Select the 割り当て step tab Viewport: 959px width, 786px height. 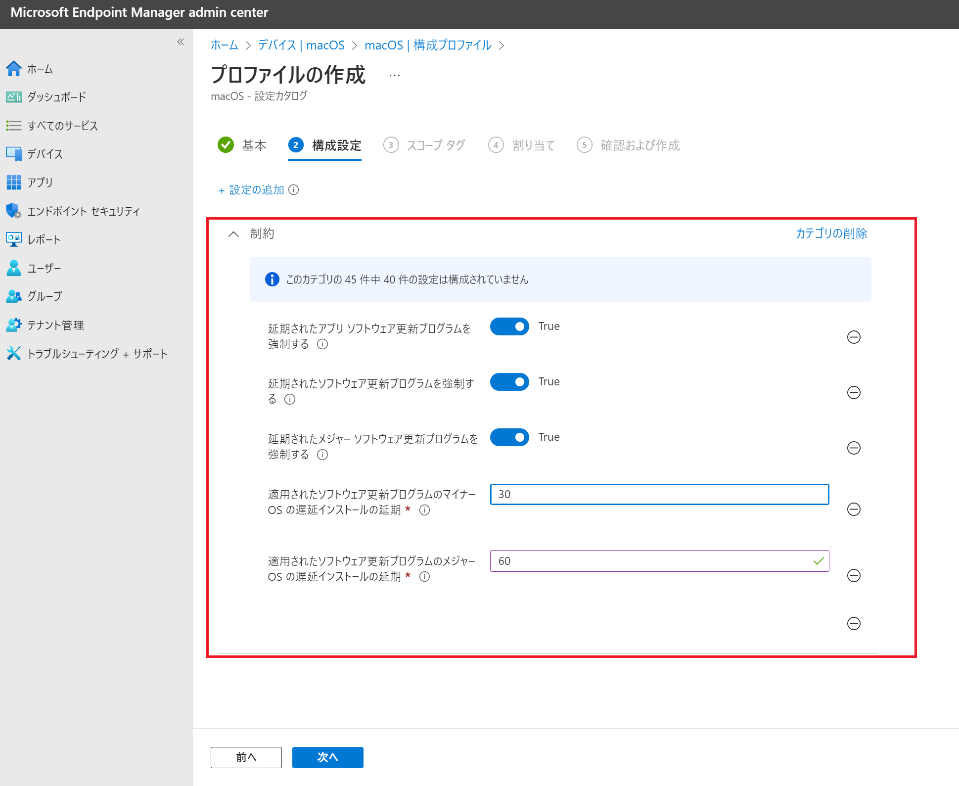[x=522, y=145]
